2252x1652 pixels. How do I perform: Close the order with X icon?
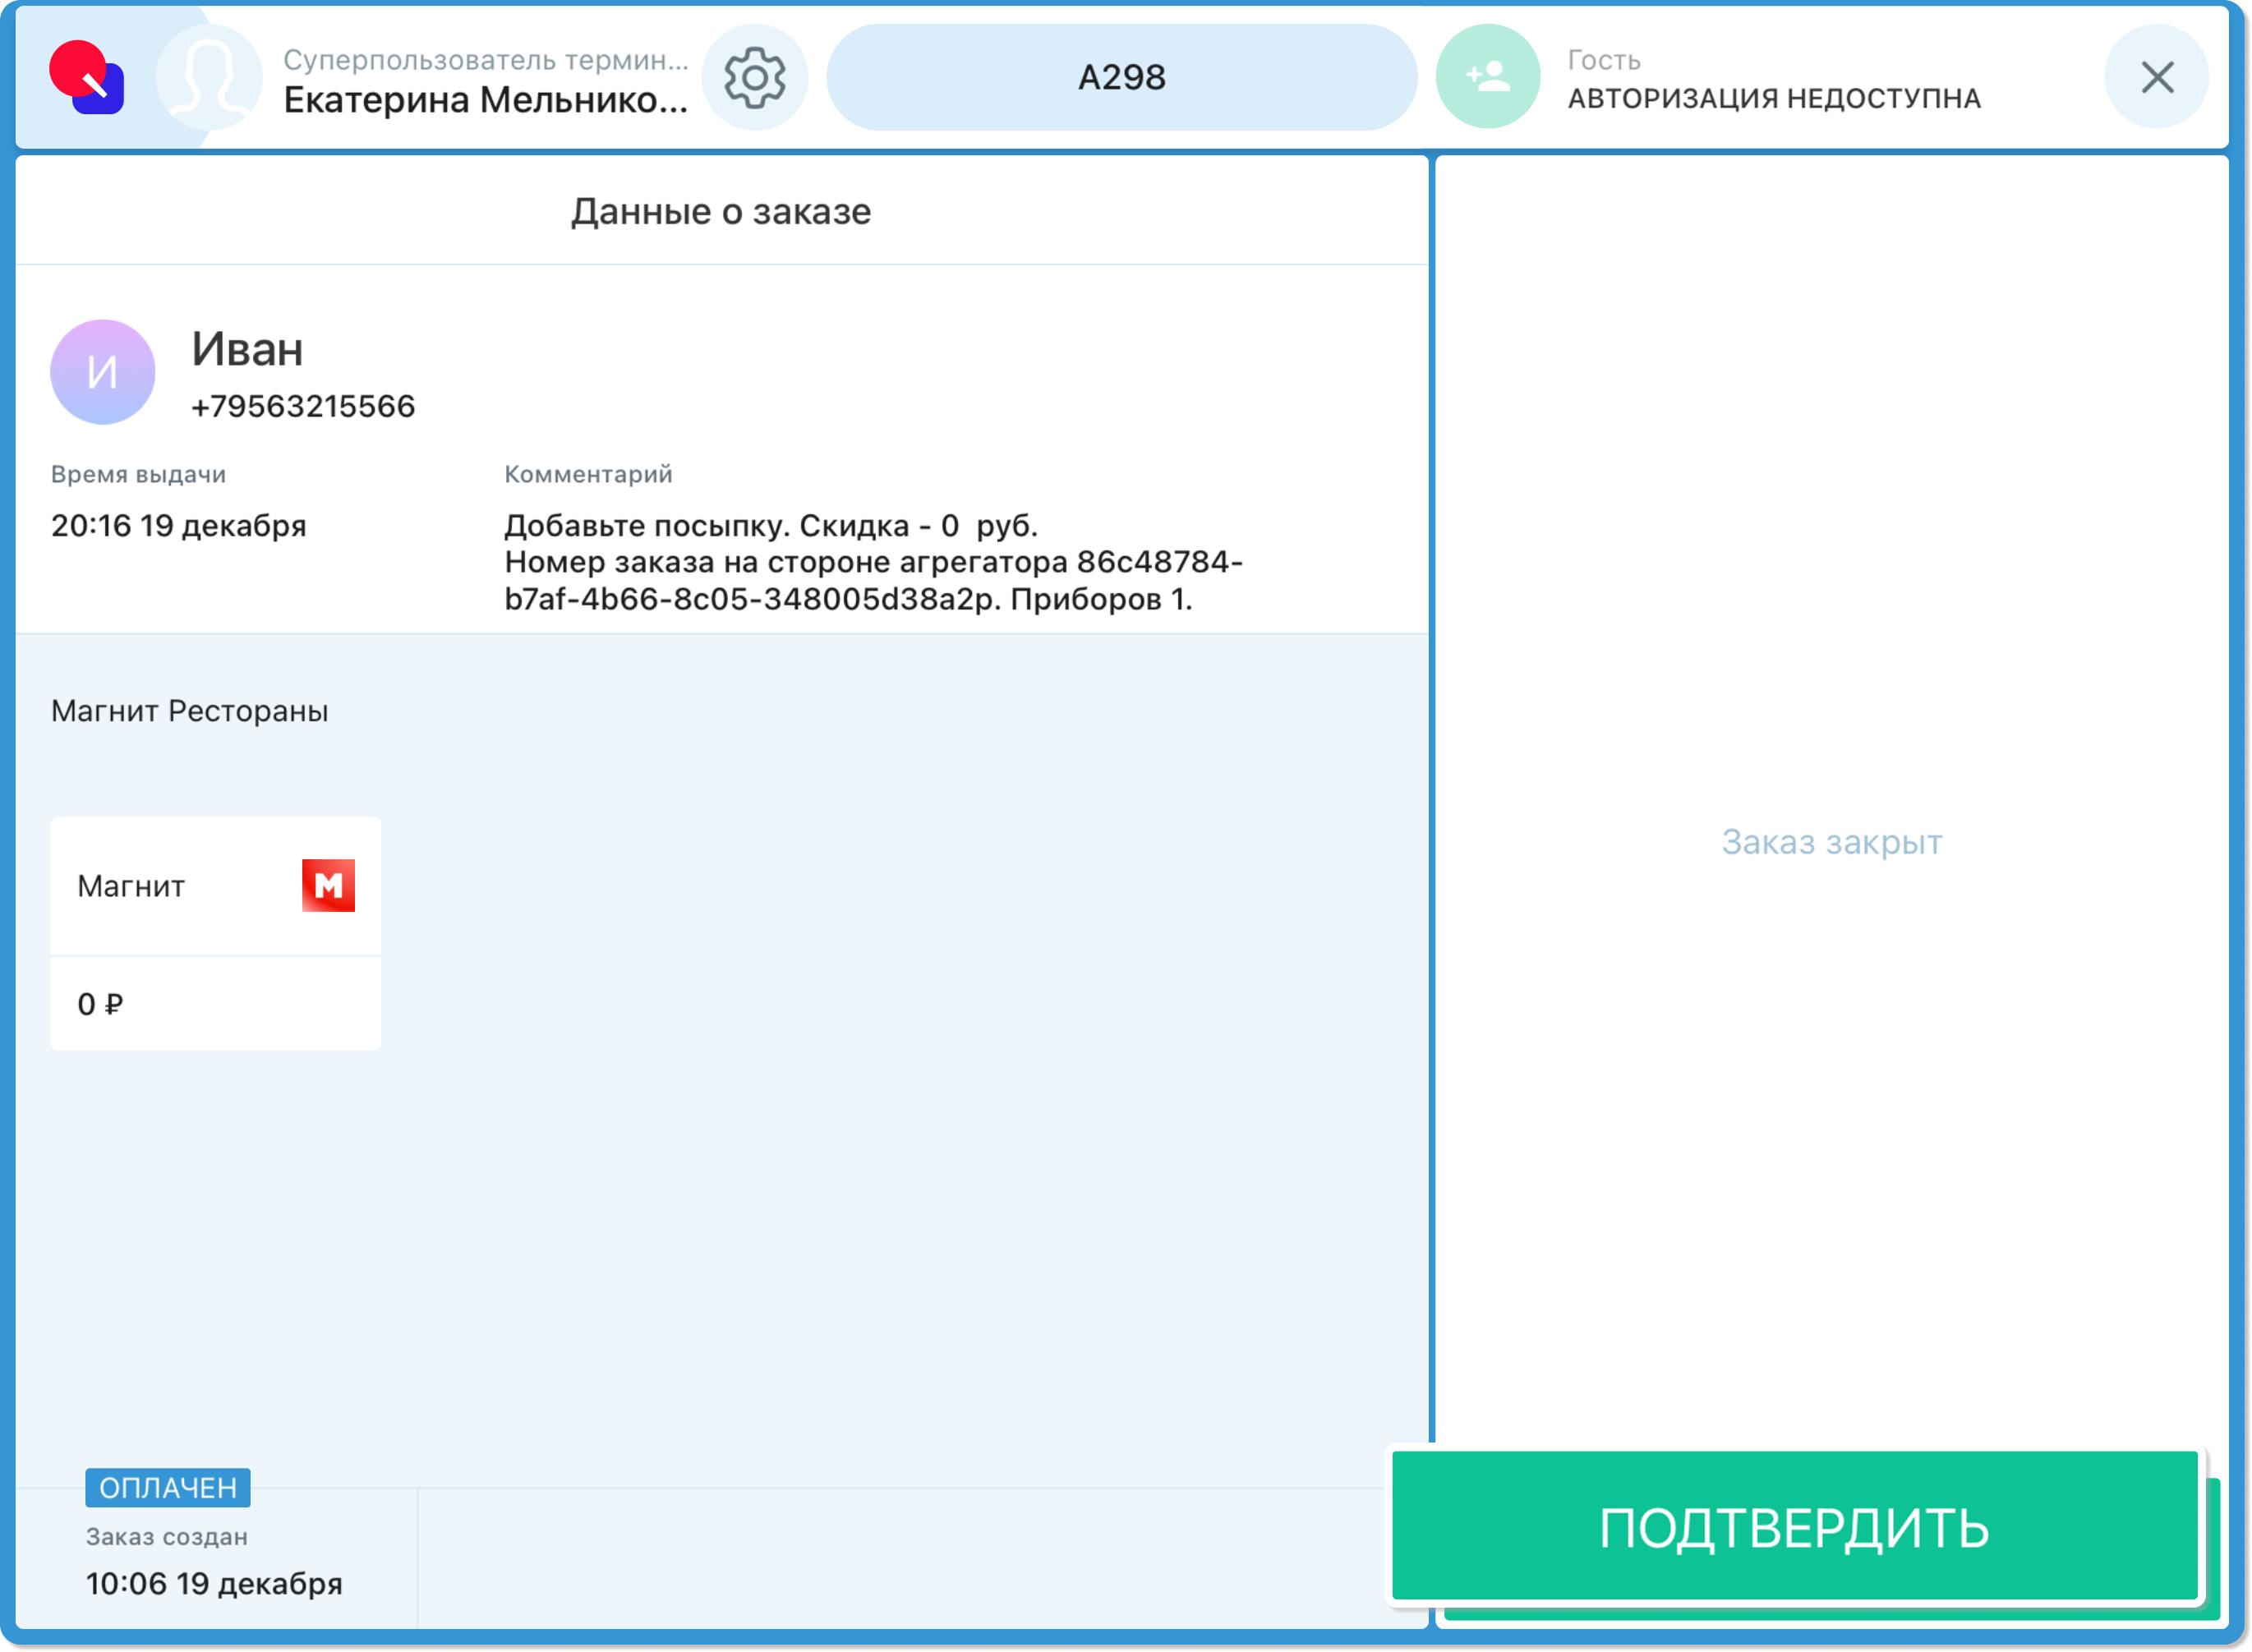tap(2156, 77)
